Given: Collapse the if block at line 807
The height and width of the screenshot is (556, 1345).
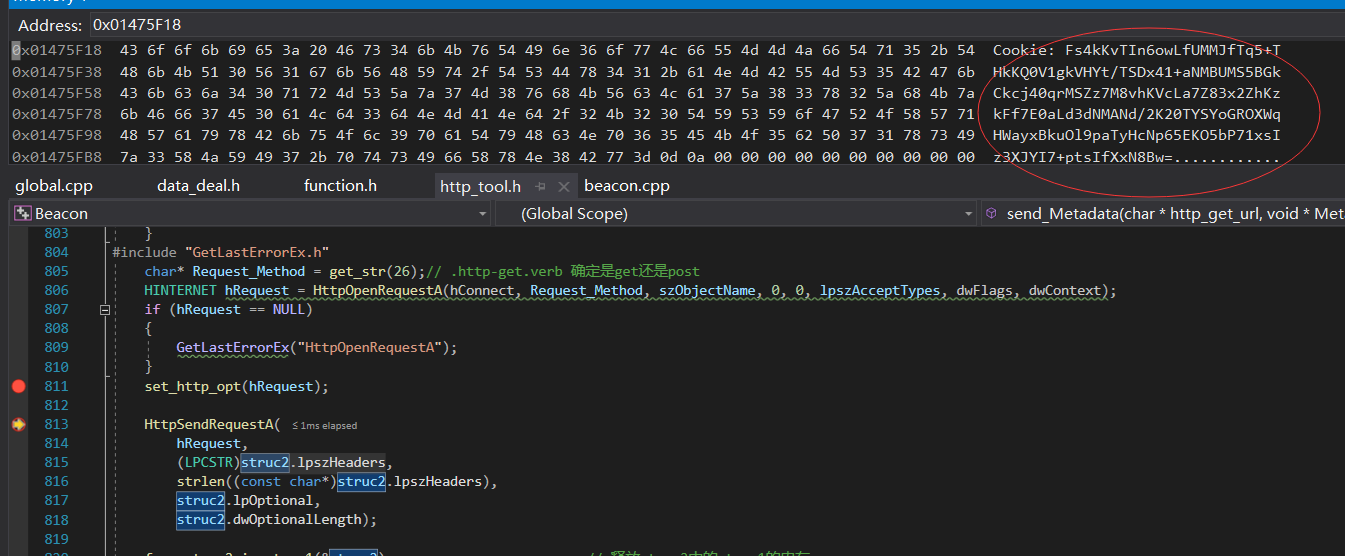Looking at the screenshot, I should (105, 310).
